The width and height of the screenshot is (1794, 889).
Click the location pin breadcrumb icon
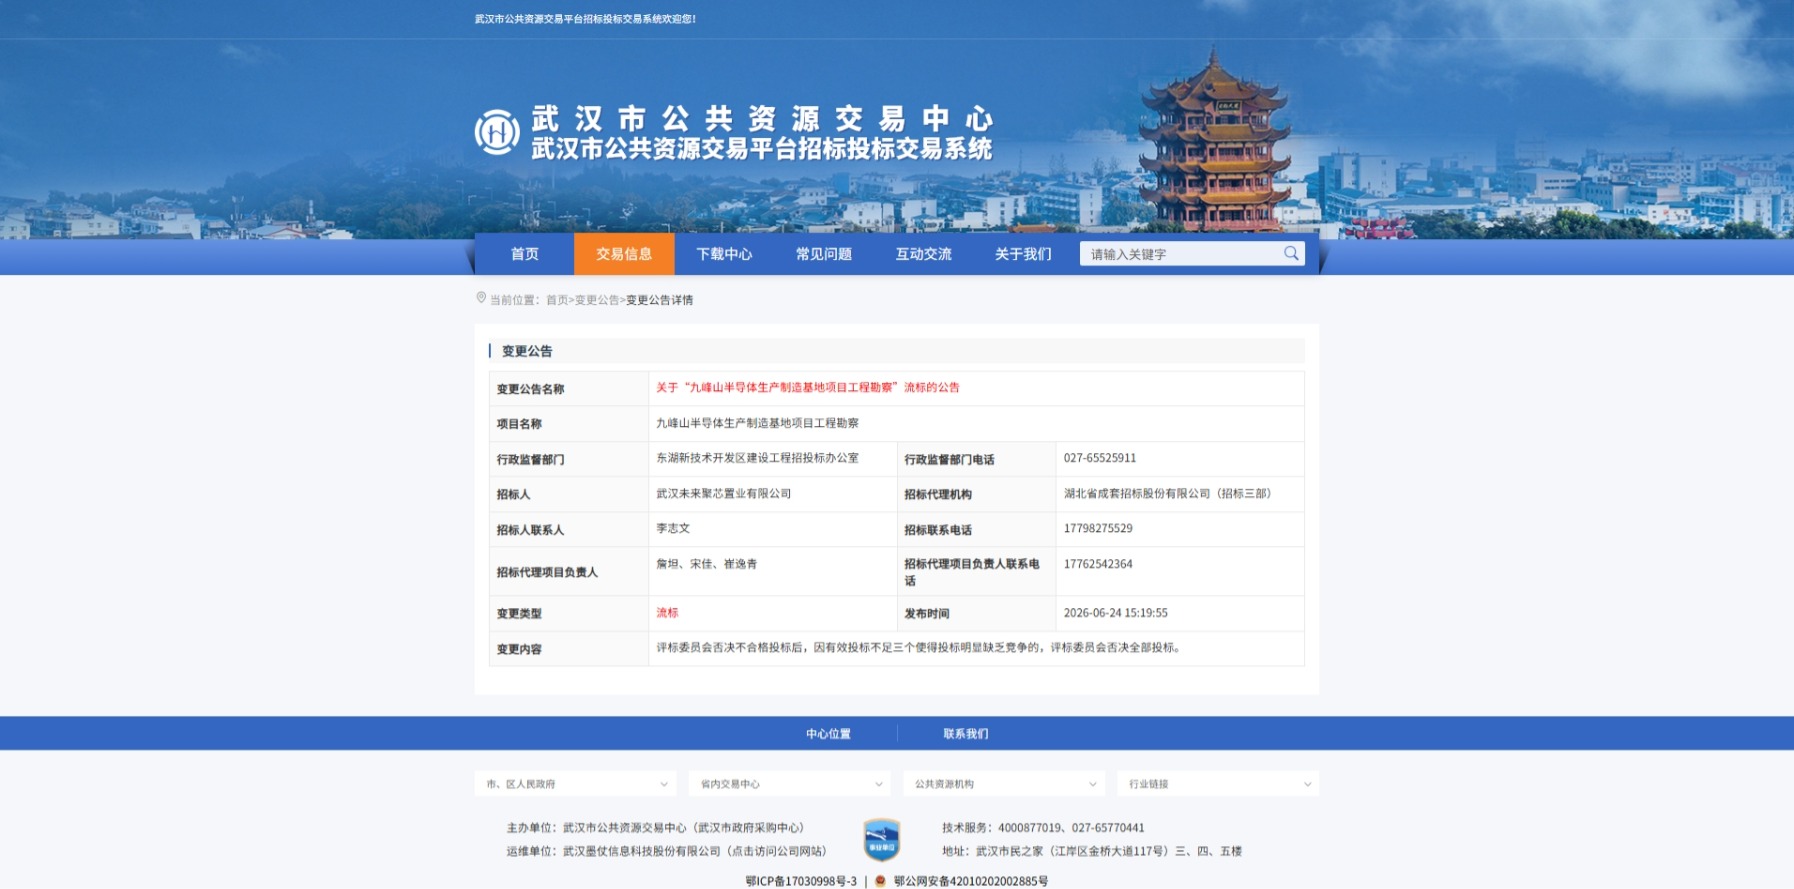click(481, 298)
